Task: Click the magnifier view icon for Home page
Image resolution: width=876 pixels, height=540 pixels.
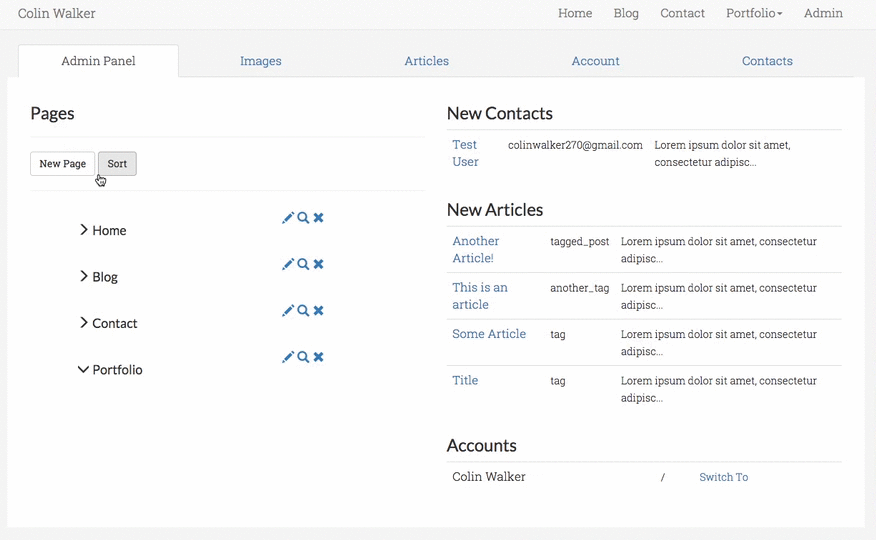Action: pyautogui.click(x=303, y=218)
